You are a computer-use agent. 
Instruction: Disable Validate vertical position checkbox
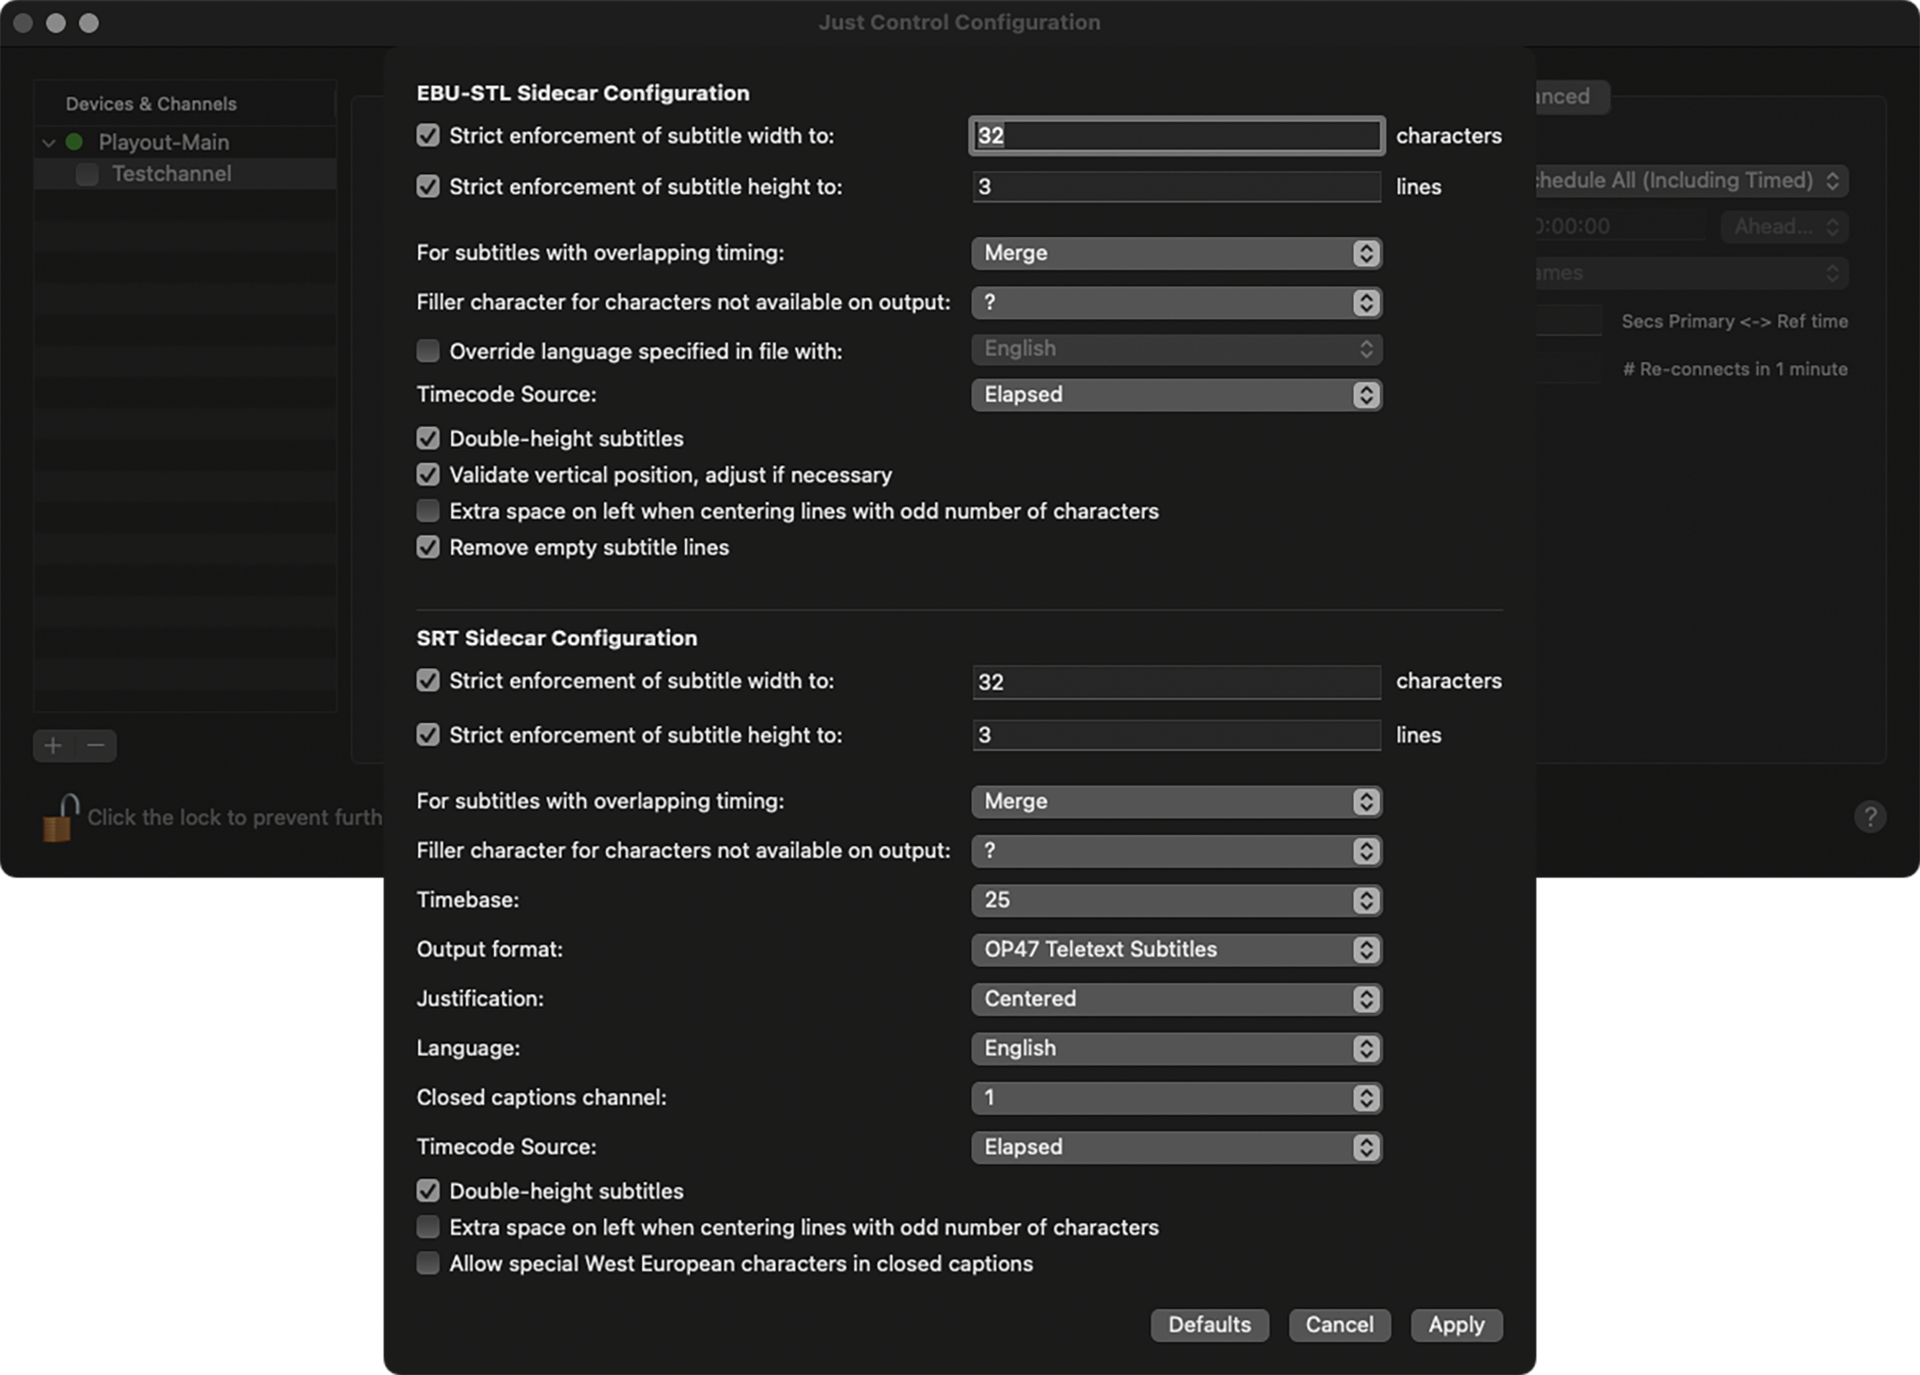pos(428,475)
